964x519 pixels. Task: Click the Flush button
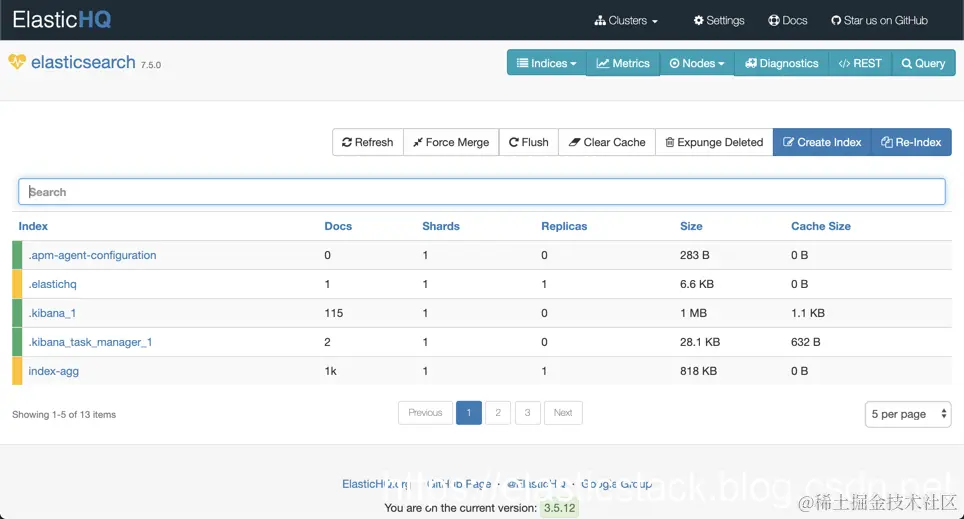pos(528,142)
